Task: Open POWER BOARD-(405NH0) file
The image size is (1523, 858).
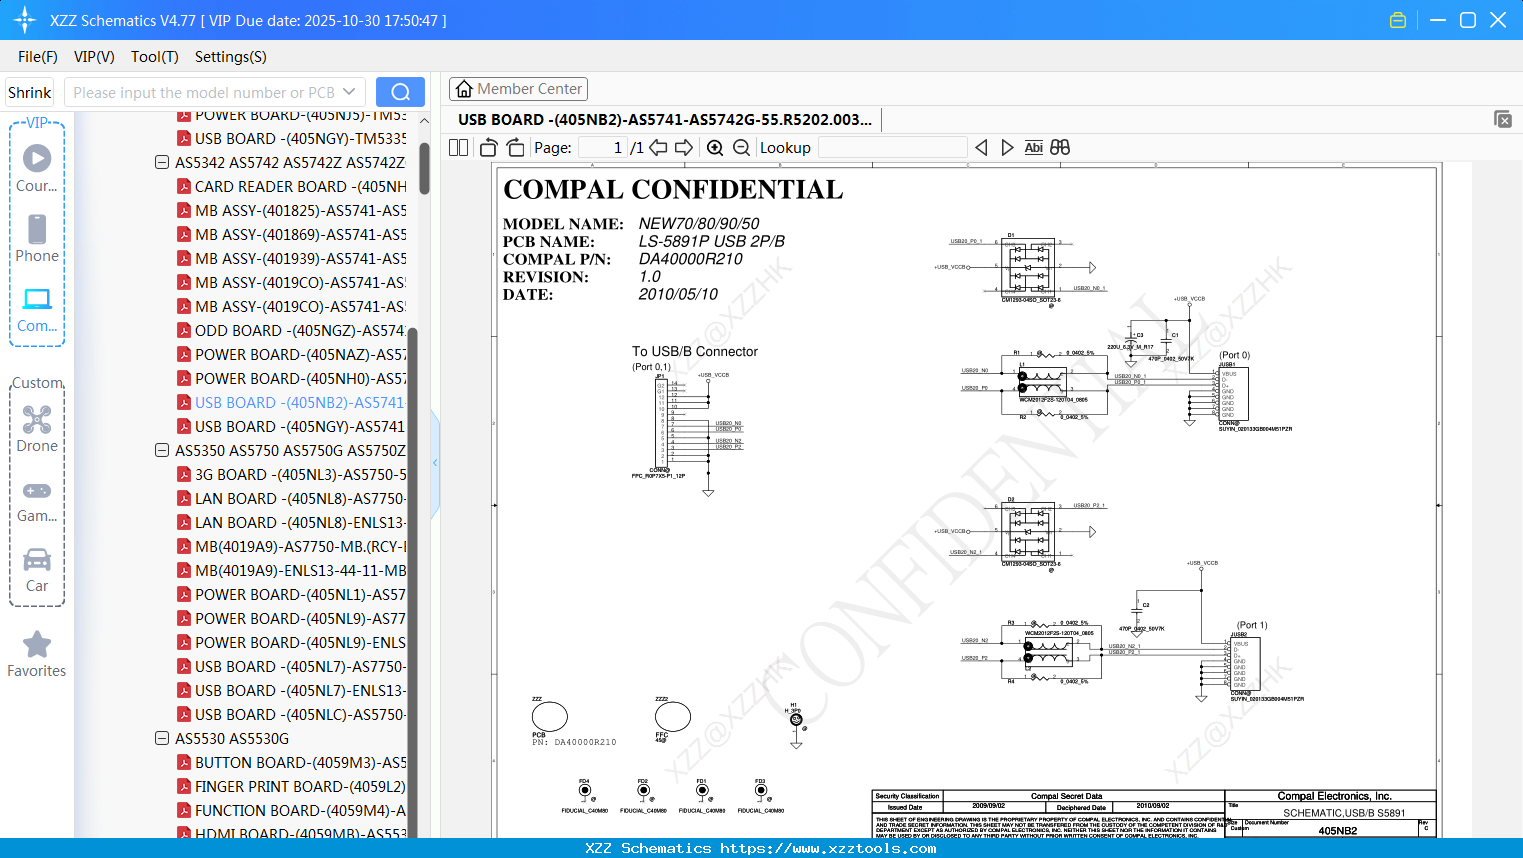Action: click(292, 378)
